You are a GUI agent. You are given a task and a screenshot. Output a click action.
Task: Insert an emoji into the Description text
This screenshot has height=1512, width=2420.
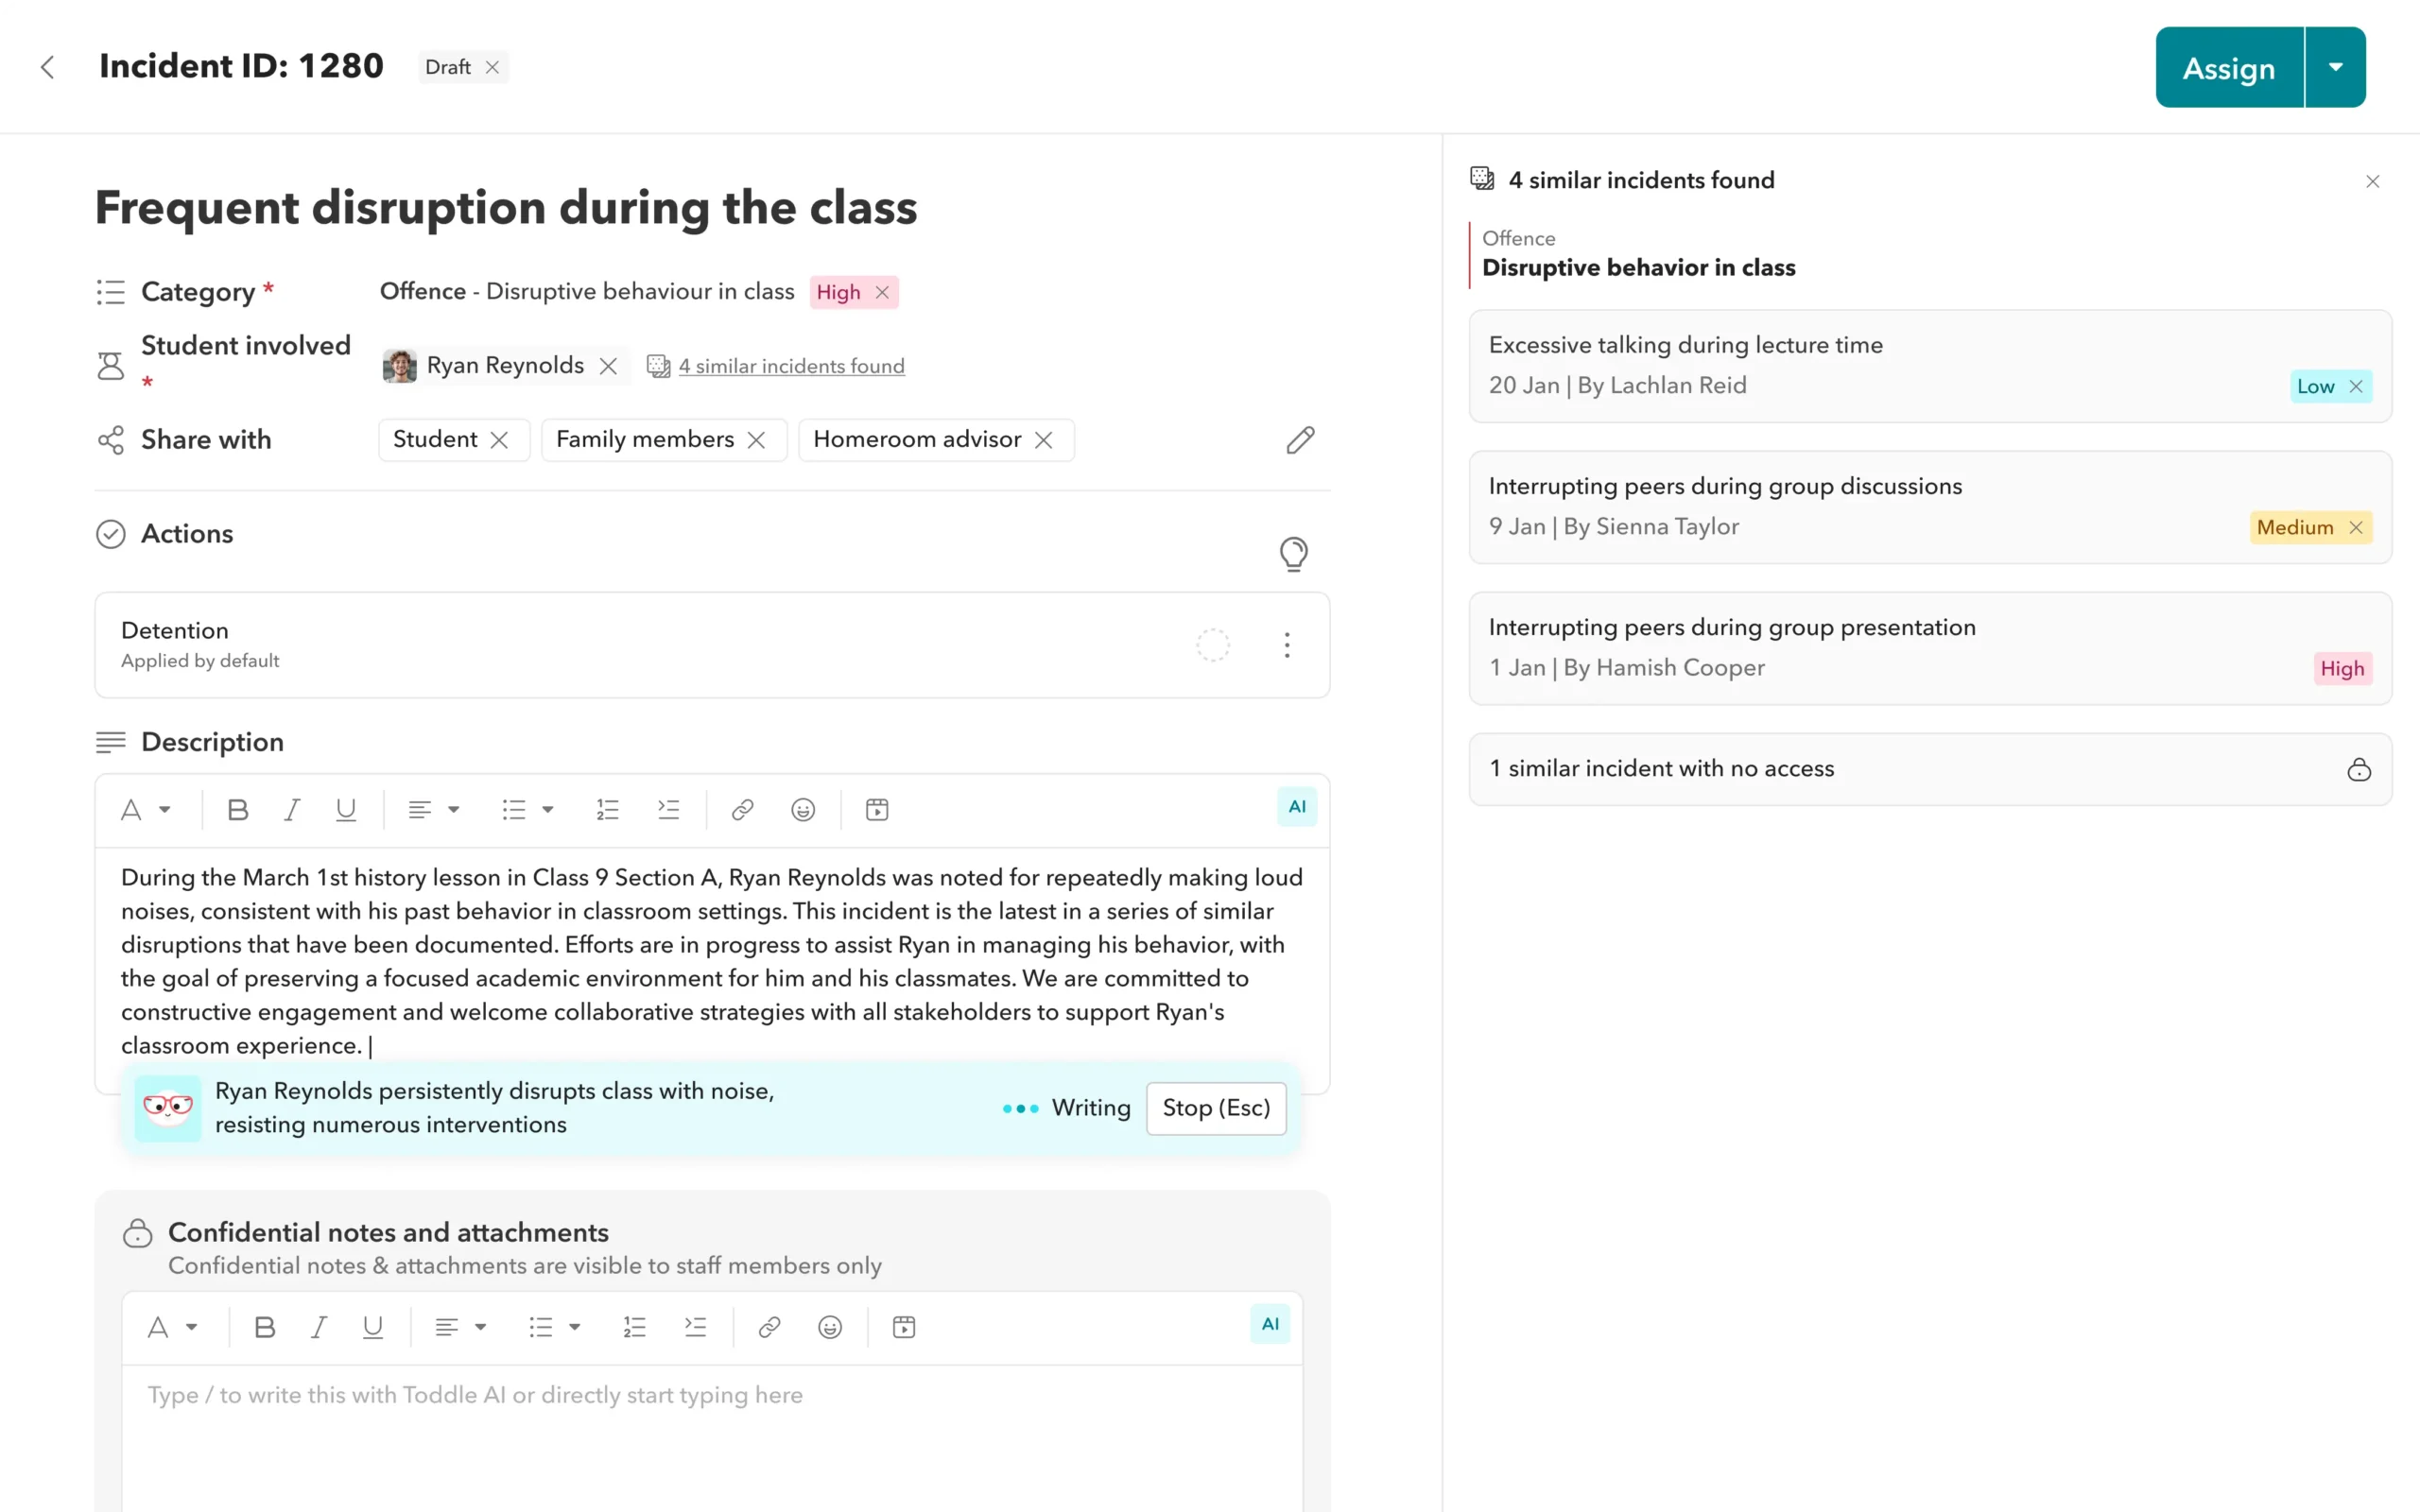tap(803, 809)
